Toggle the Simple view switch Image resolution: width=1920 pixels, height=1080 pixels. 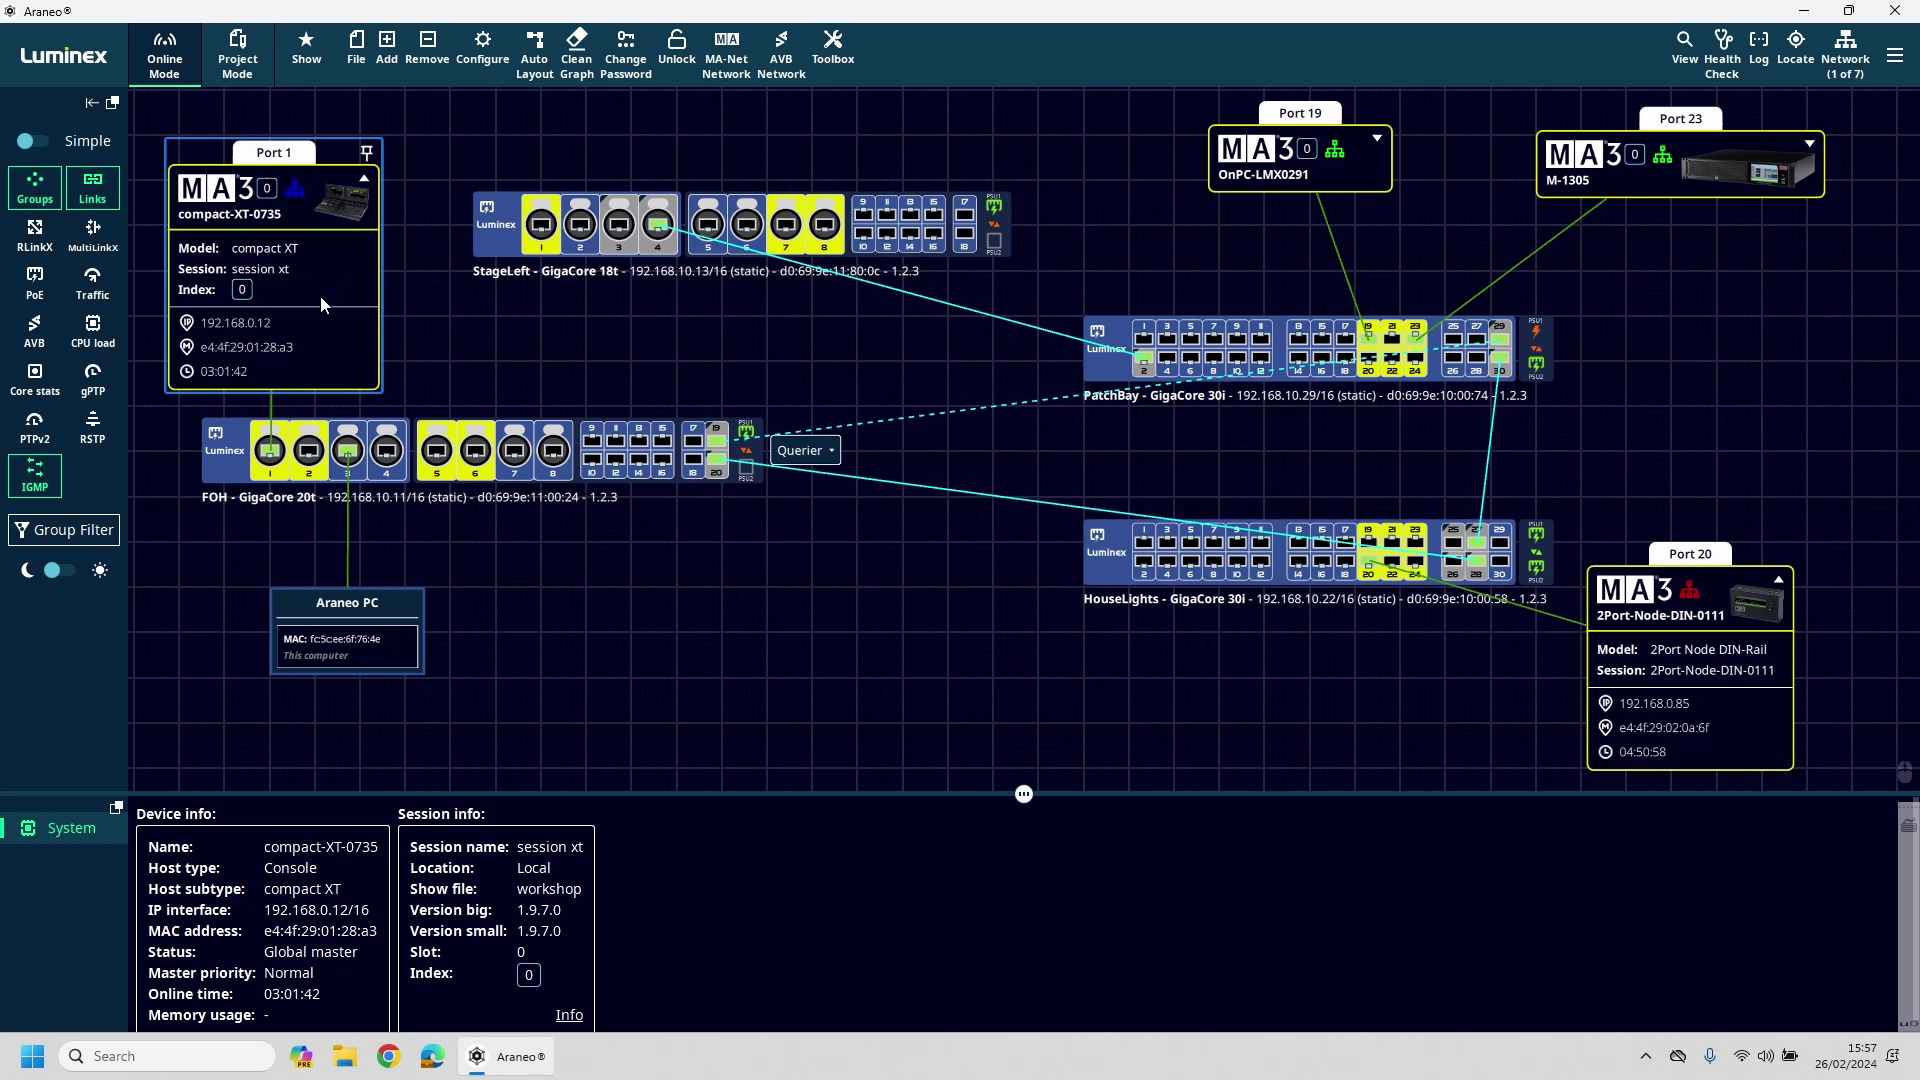coord(31,141)
